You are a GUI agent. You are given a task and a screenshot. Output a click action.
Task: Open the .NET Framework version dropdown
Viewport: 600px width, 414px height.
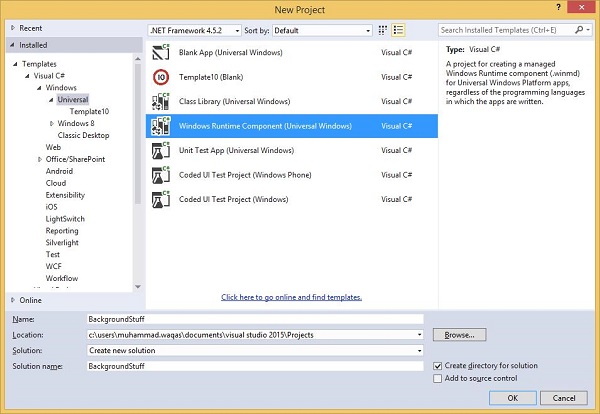[x=195, y=30]
